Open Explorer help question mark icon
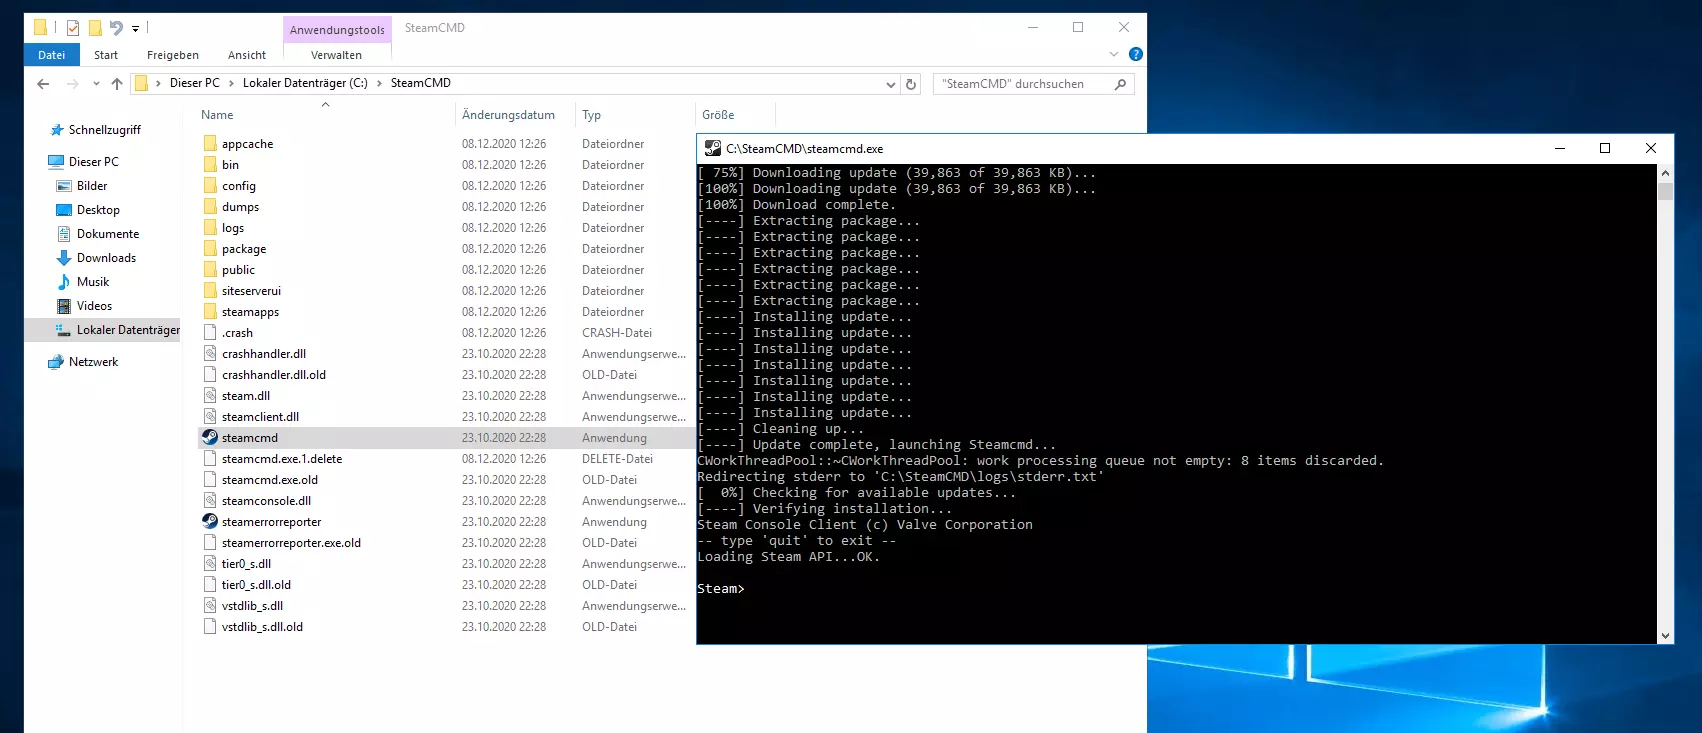 [x=1136, y=54]
